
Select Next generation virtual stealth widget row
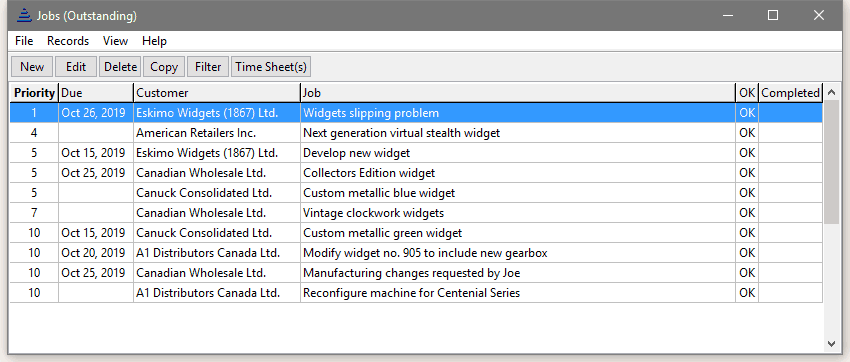[x=416, y=133]
